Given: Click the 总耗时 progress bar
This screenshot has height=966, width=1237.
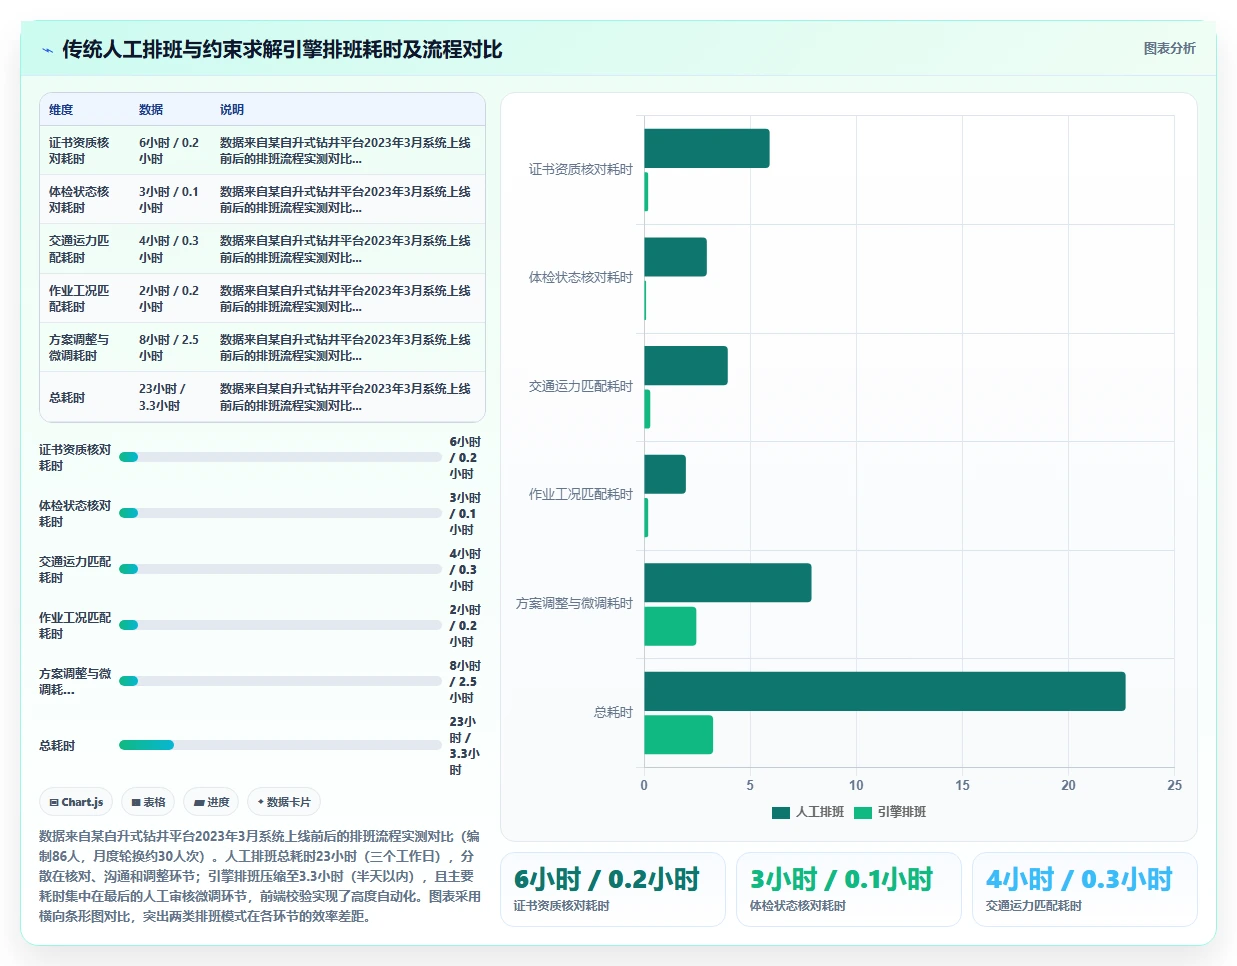Looking at the screenshot, I should click(x=280, y=745).
